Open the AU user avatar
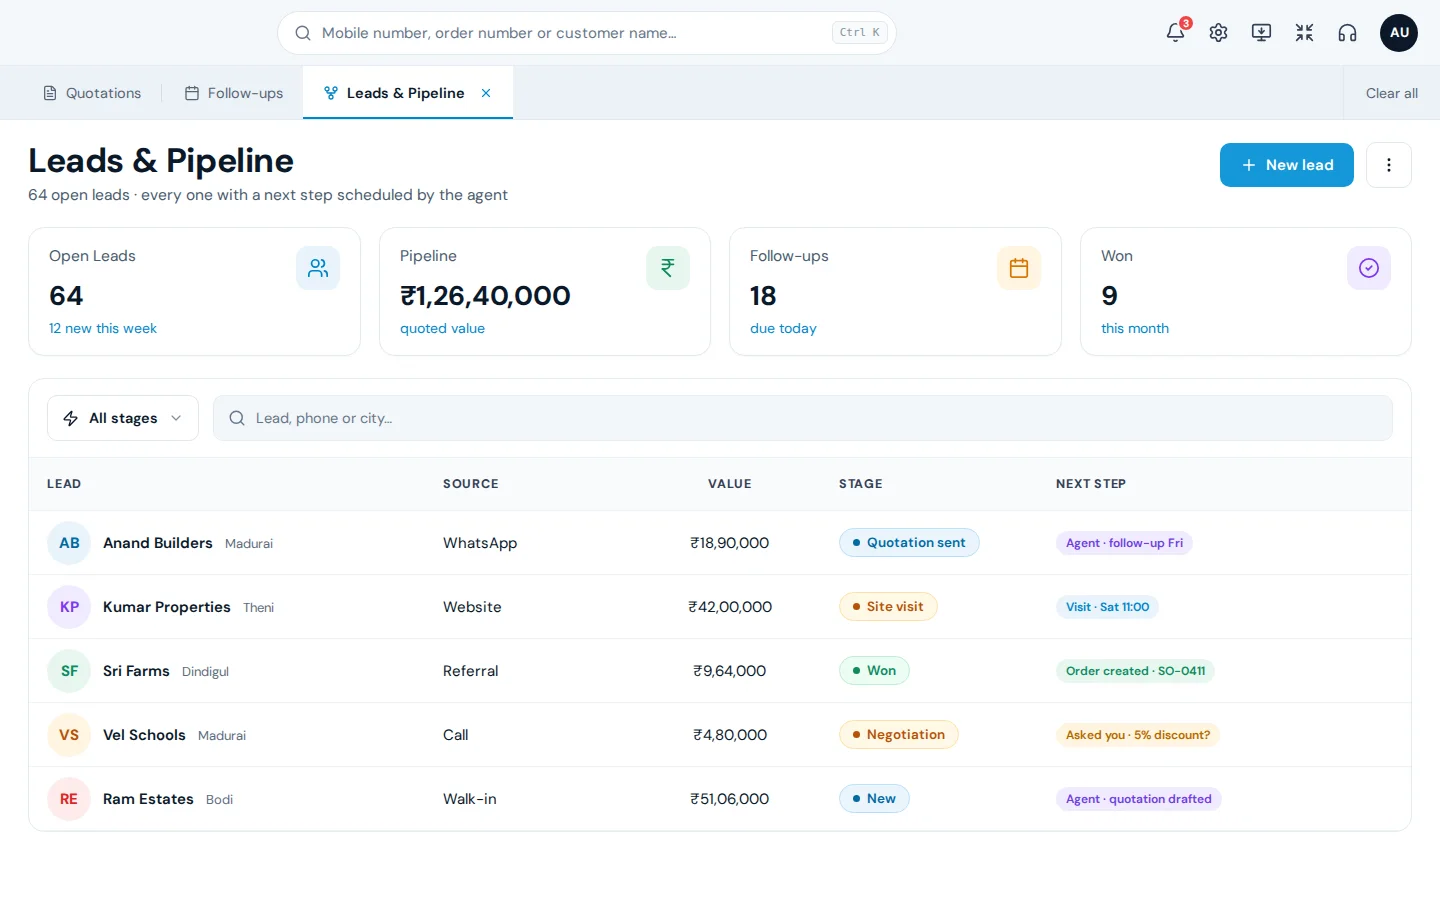 (1399, 33)
